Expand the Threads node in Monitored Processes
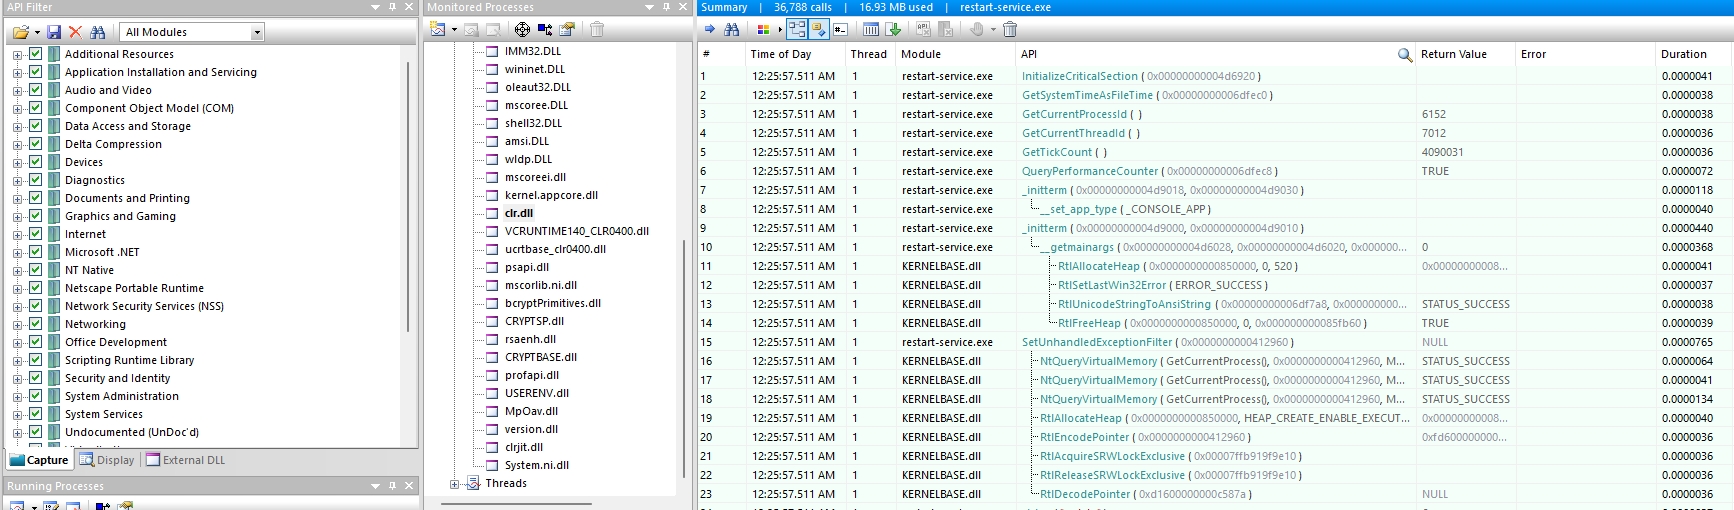The image size is (1734, 510). 455,484
